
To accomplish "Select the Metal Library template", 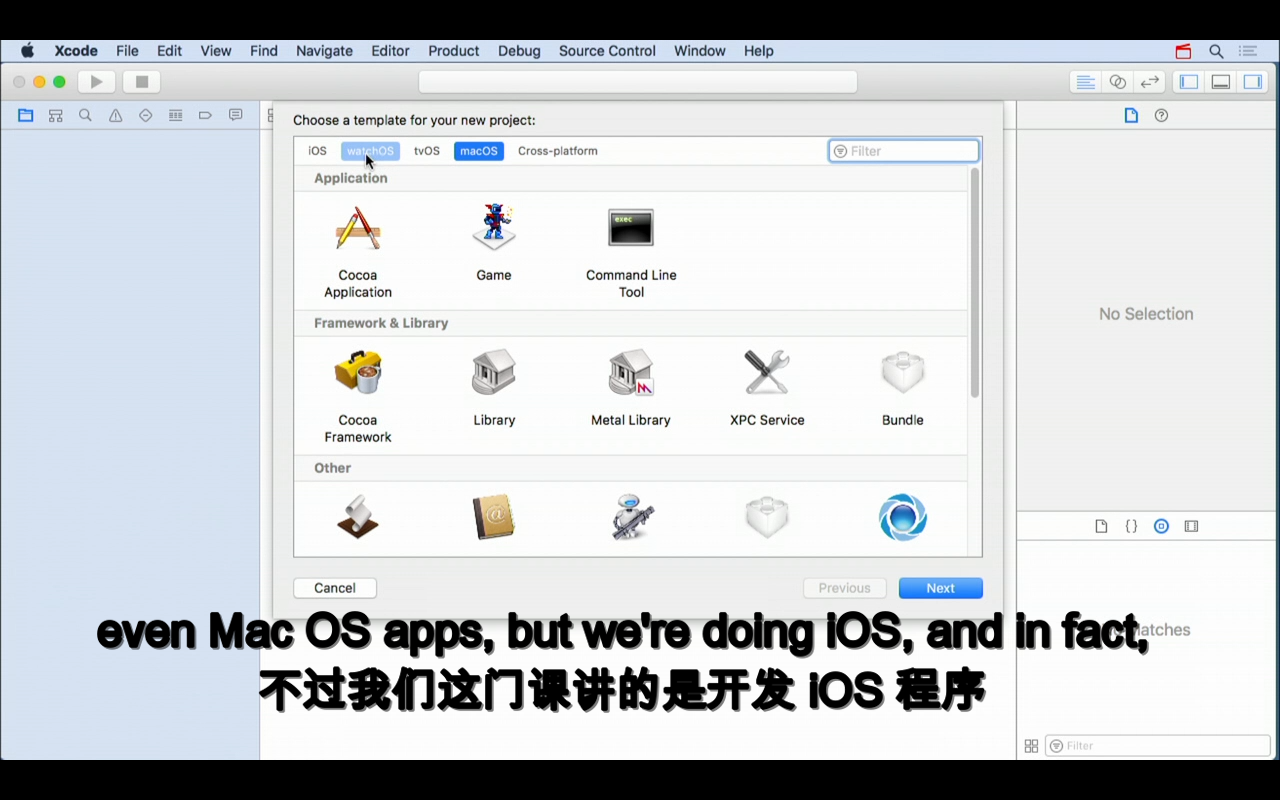I will 631,388.
